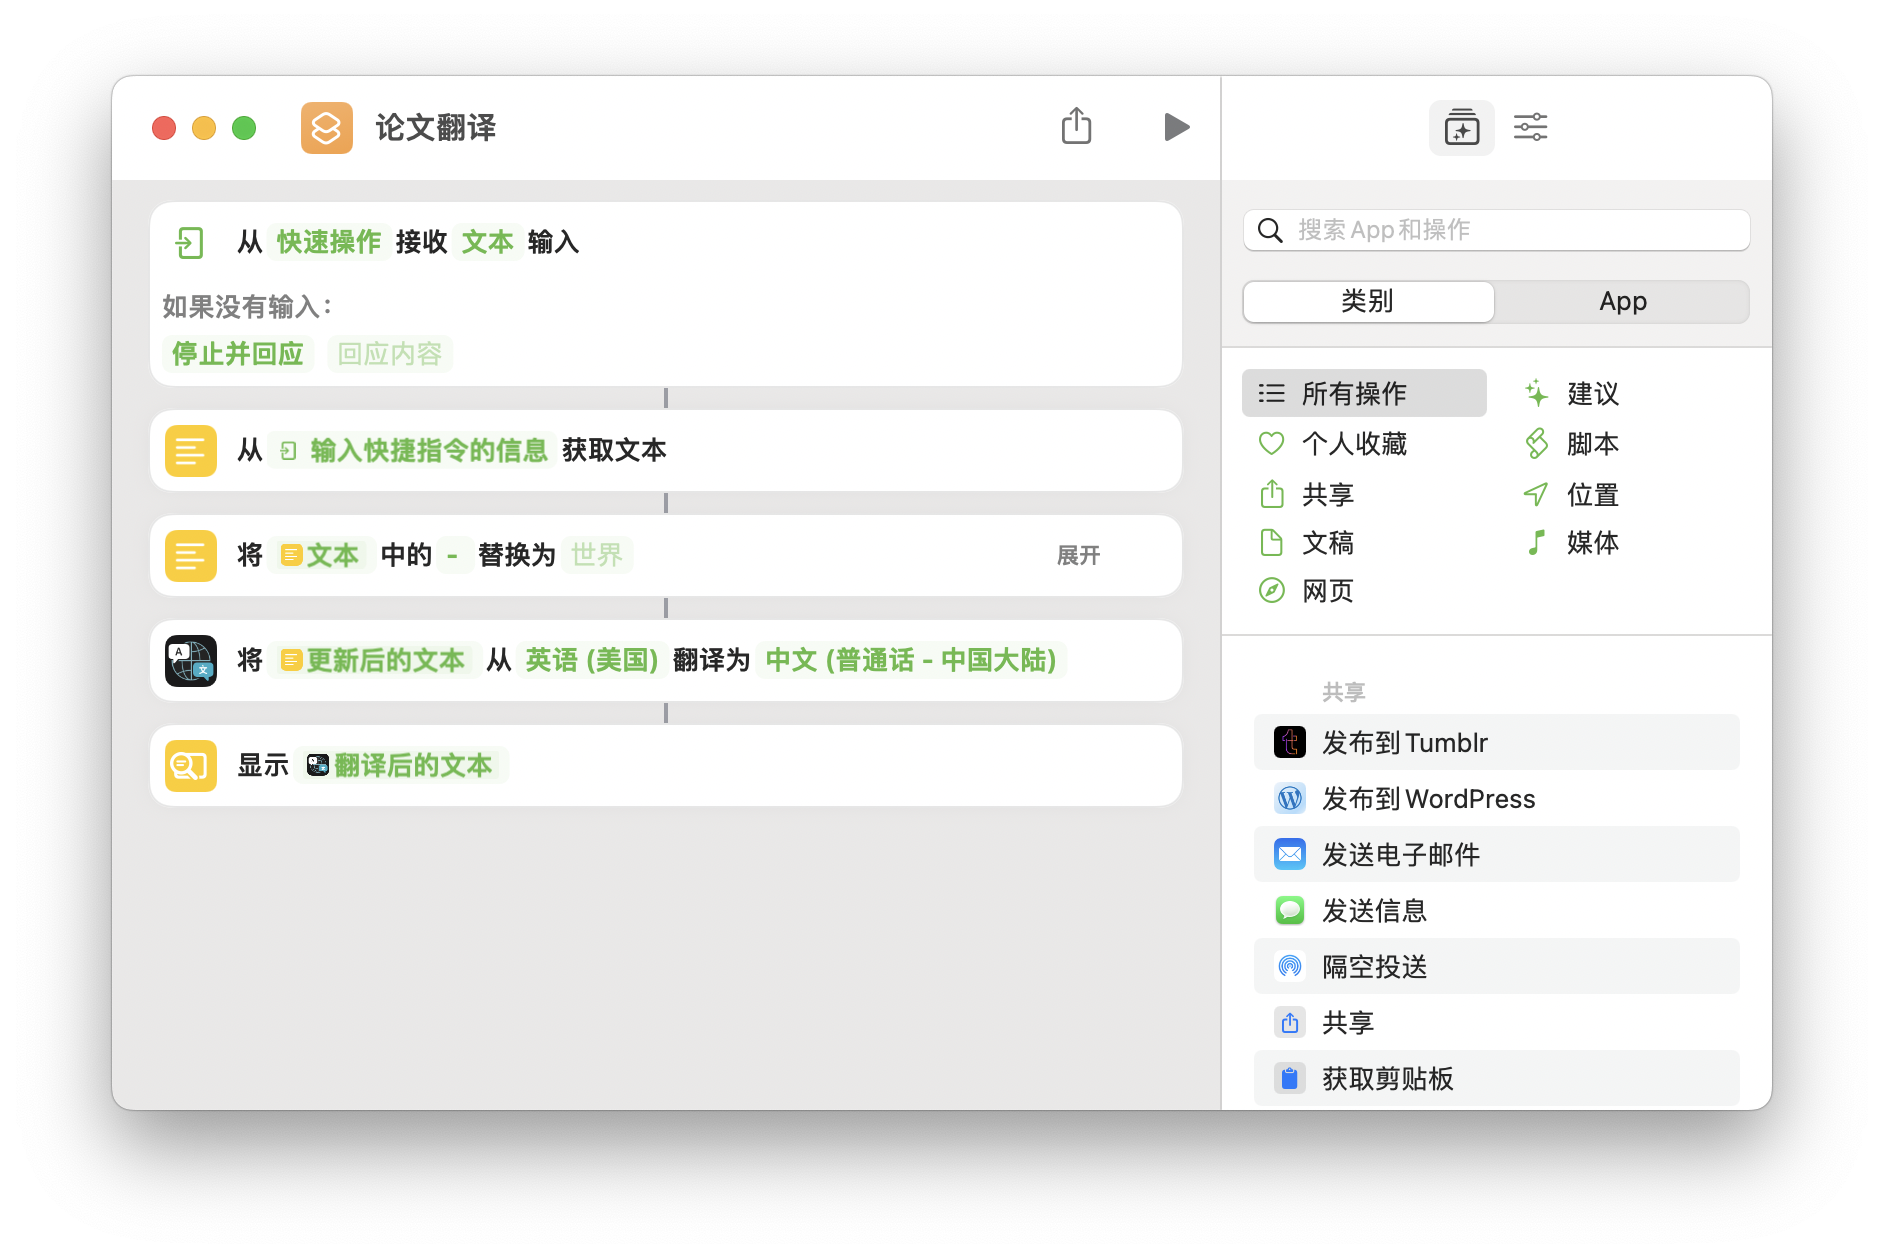Click the 输入快捷指令的信息 variable token
Image resolution: width=1884 pixels, height=1258 pixels.
pyautogui.click(x=412, y=450)
